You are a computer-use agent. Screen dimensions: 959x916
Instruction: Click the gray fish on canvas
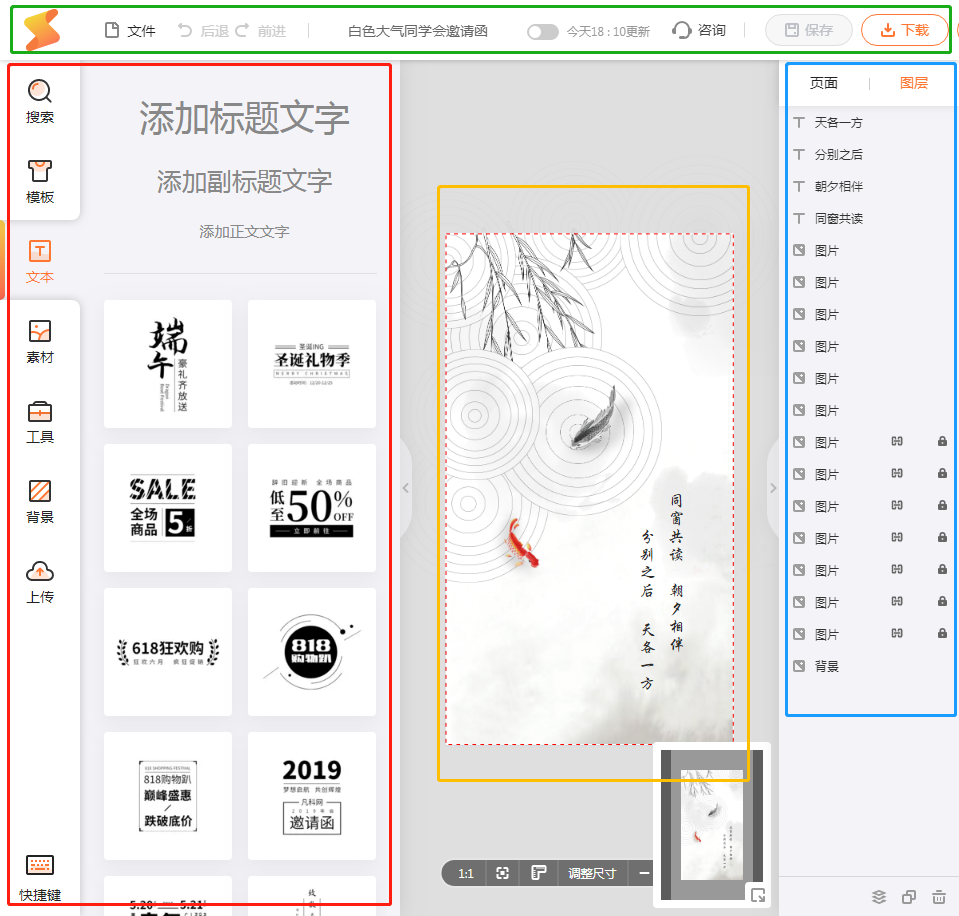tap(593, 419)
